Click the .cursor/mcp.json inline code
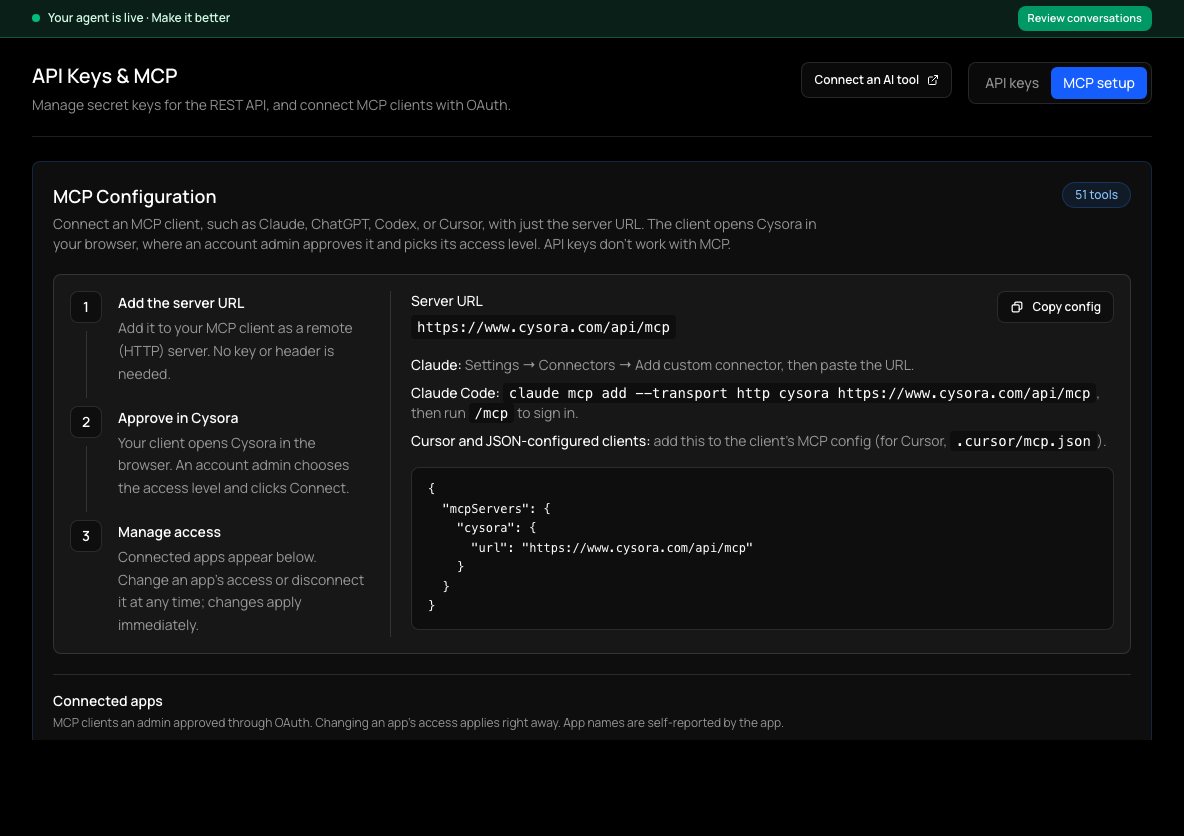 click(1023, 441)
